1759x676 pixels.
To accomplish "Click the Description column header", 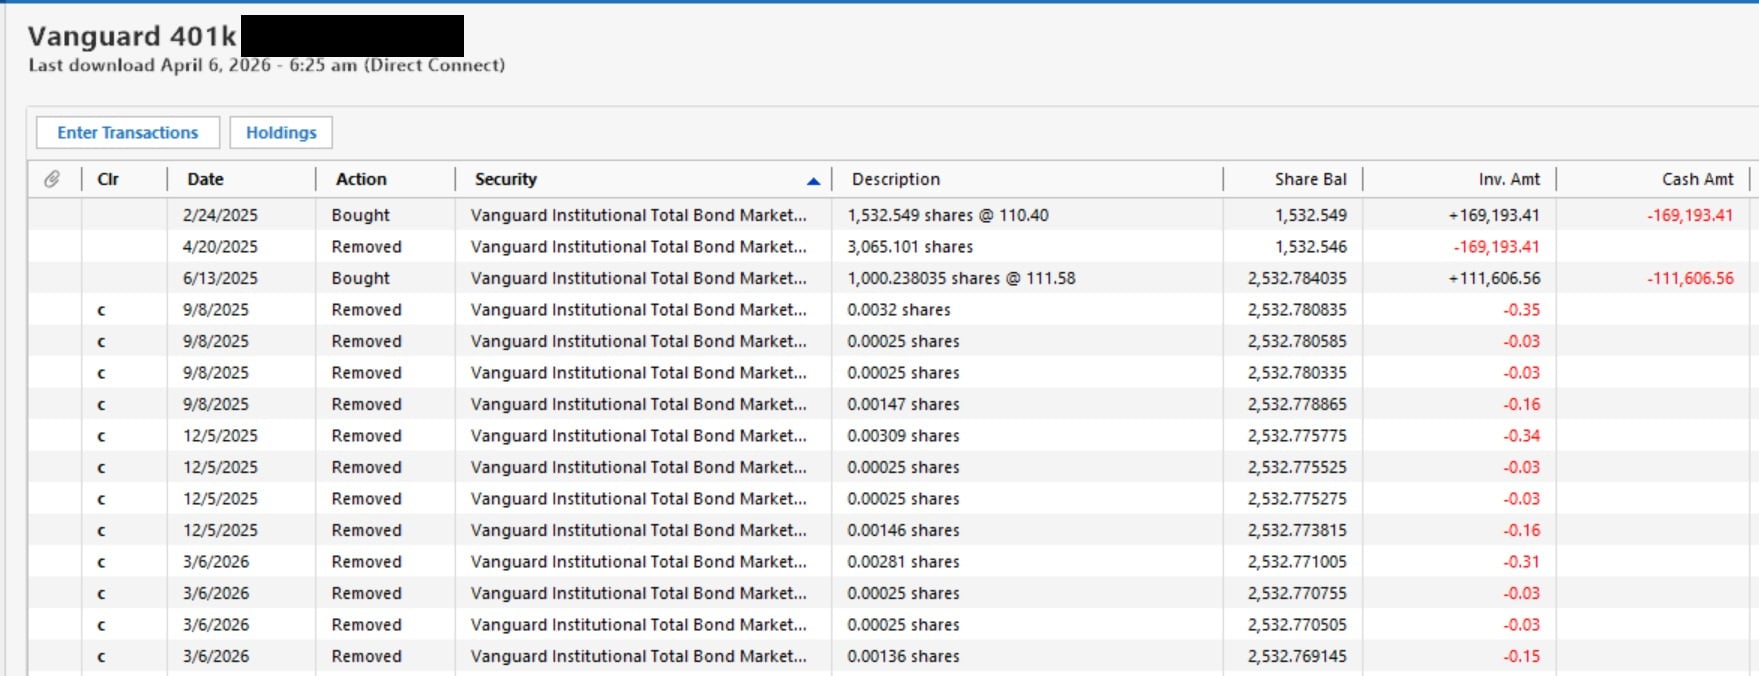I will point(896,179).
